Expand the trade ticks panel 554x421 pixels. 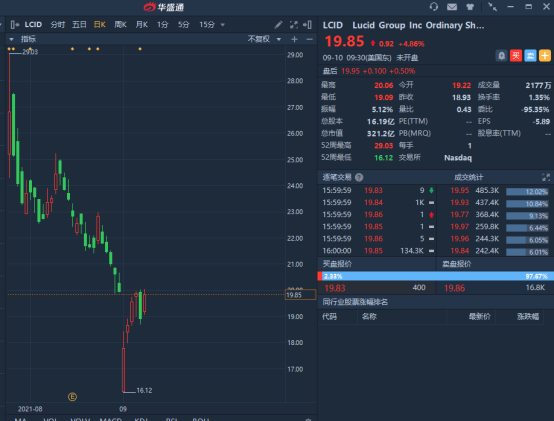(546, 178)
